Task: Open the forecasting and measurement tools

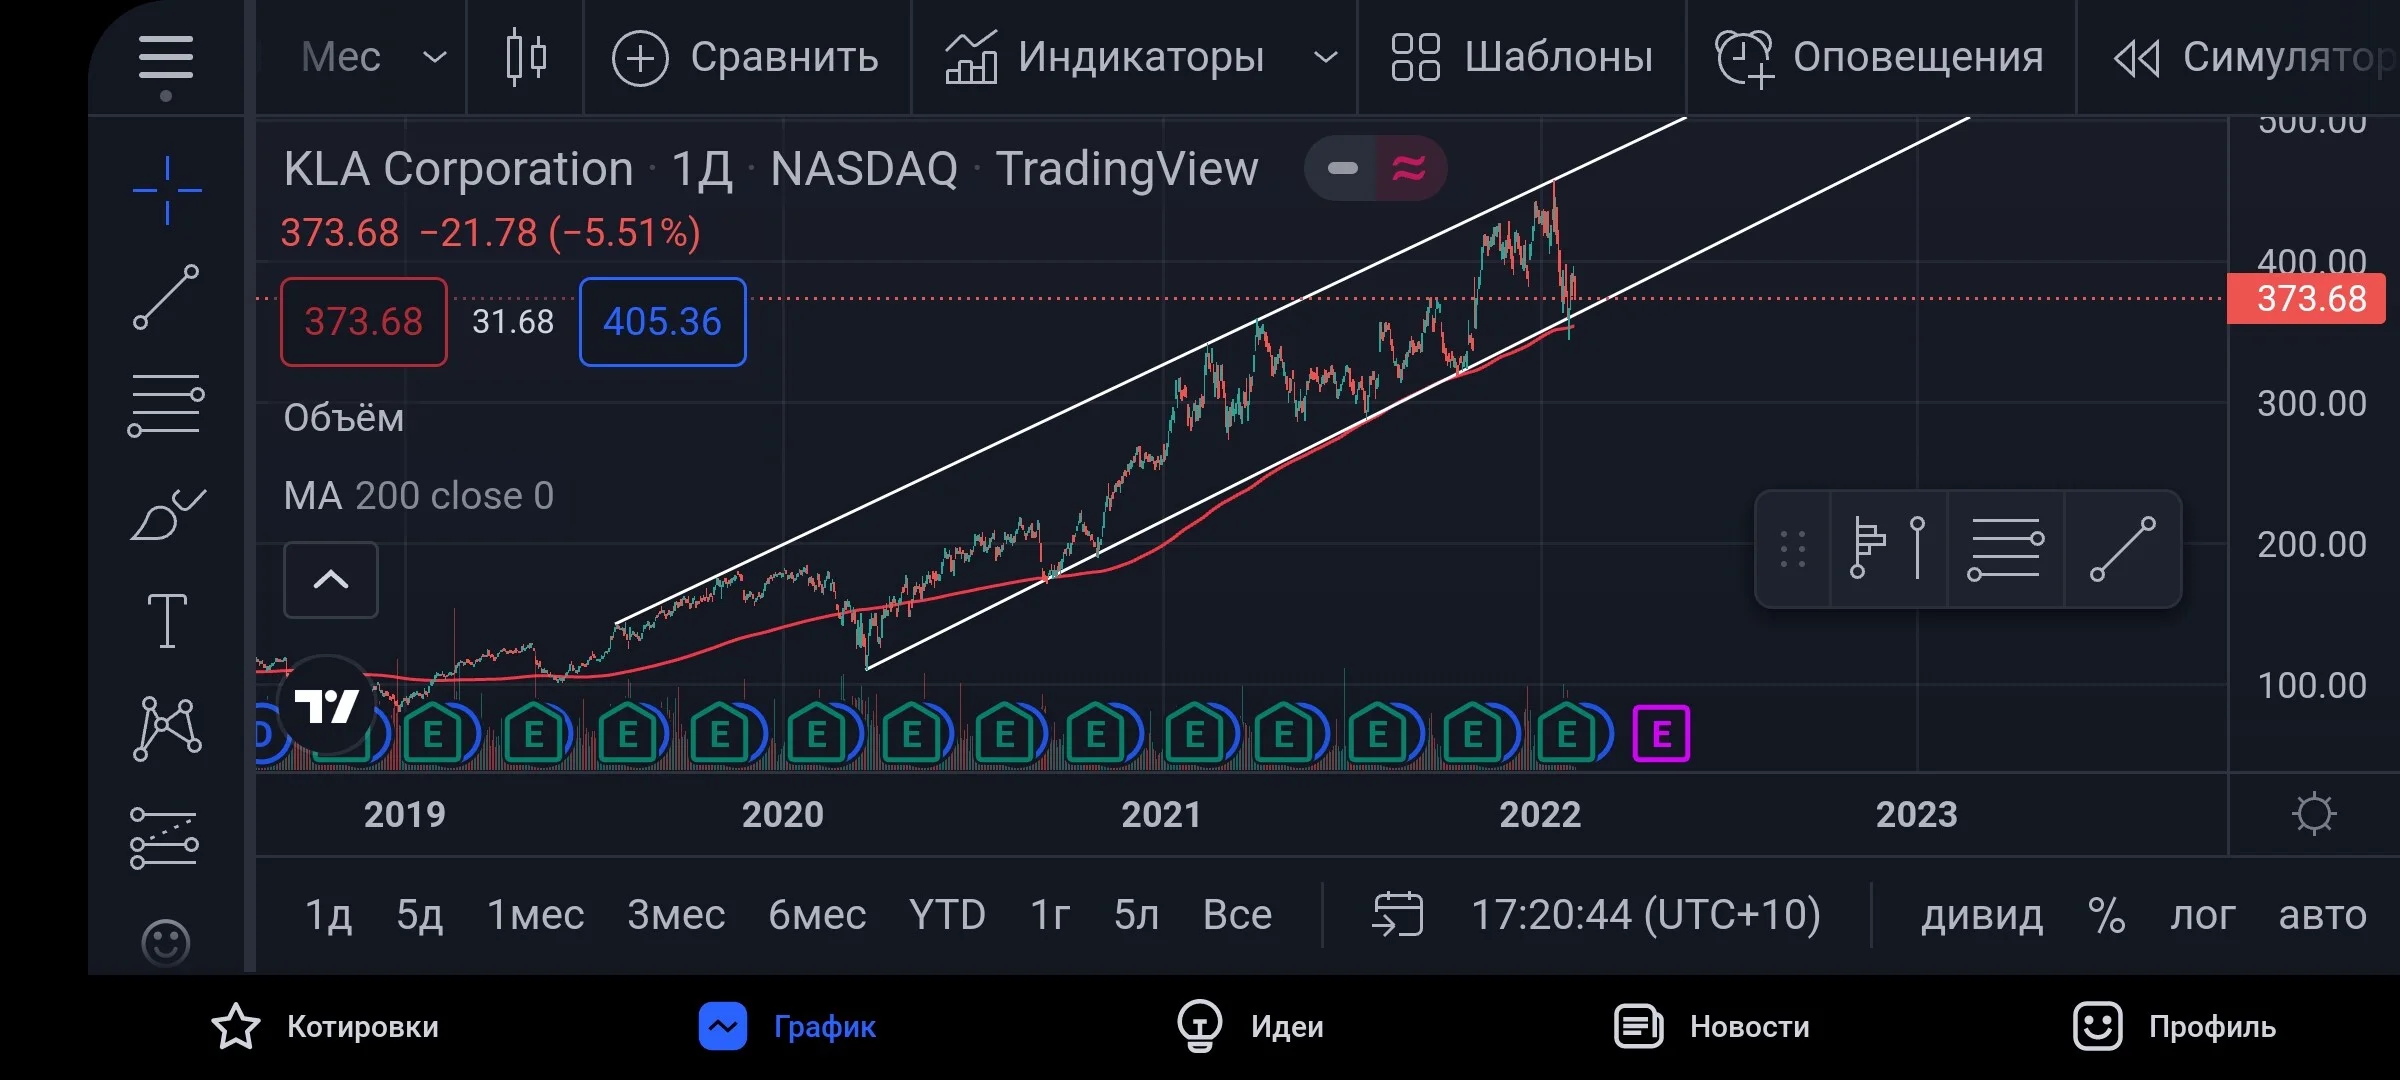Action: pos(165,838)
